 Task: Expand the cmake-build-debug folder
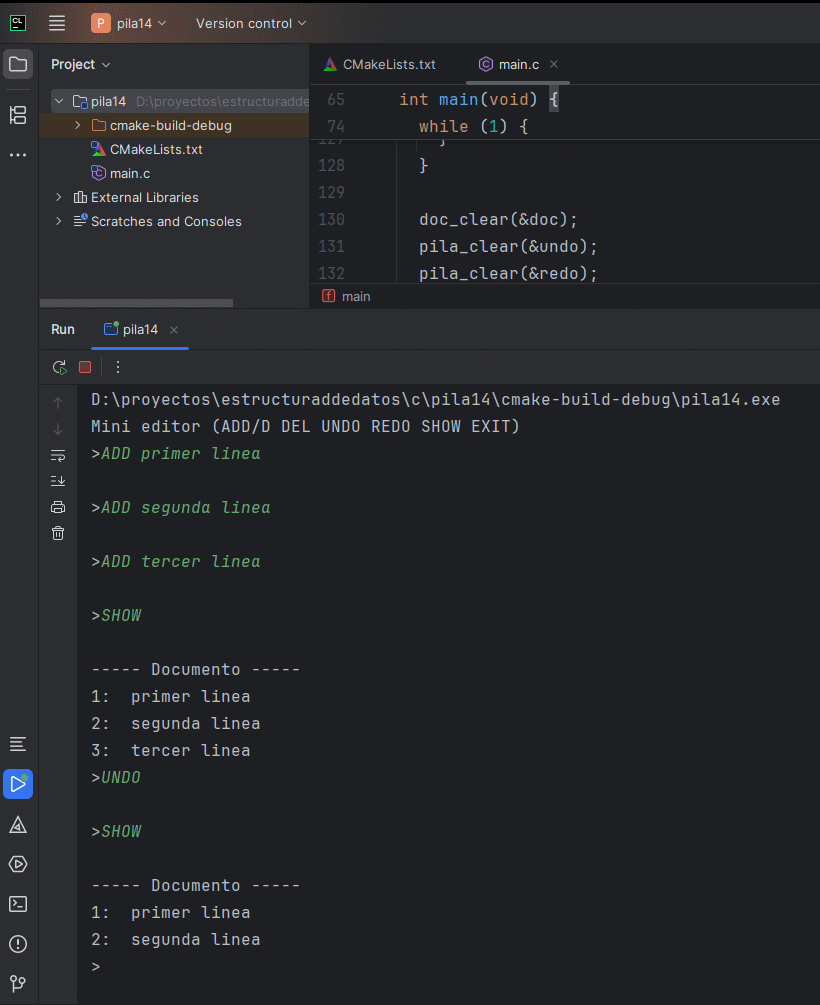(x=77, y=125)
